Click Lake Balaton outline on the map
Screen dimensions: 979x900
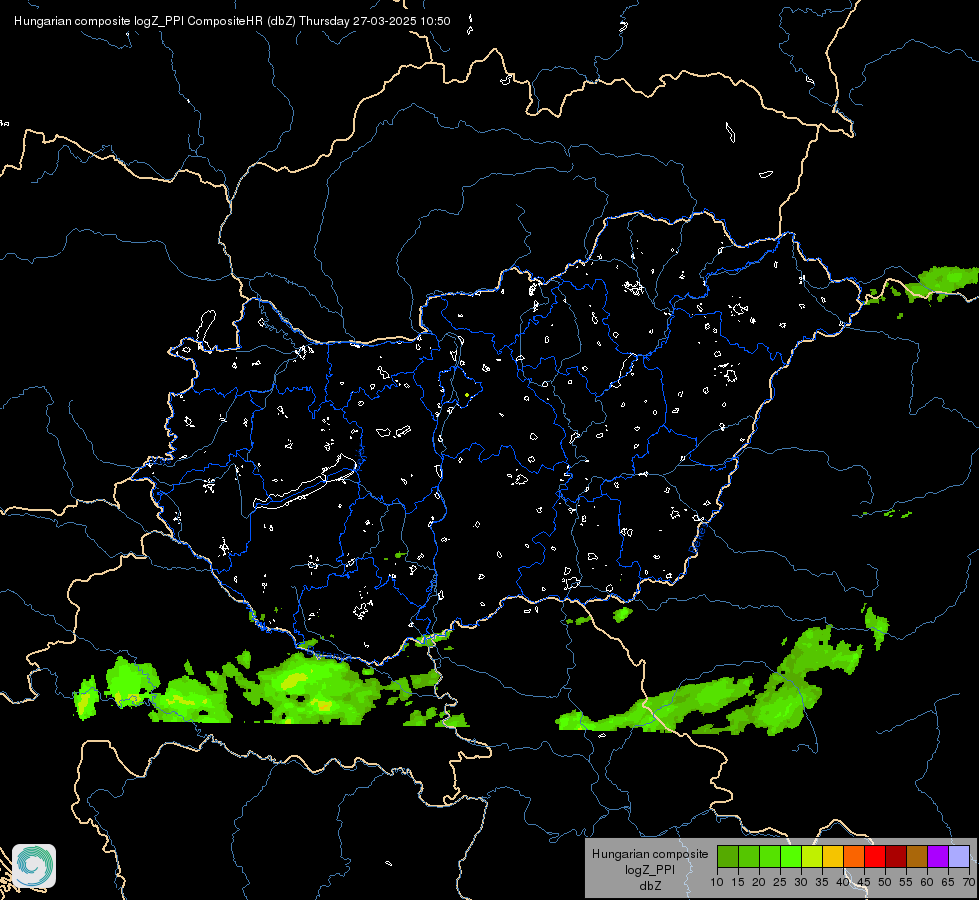(306, 484)
